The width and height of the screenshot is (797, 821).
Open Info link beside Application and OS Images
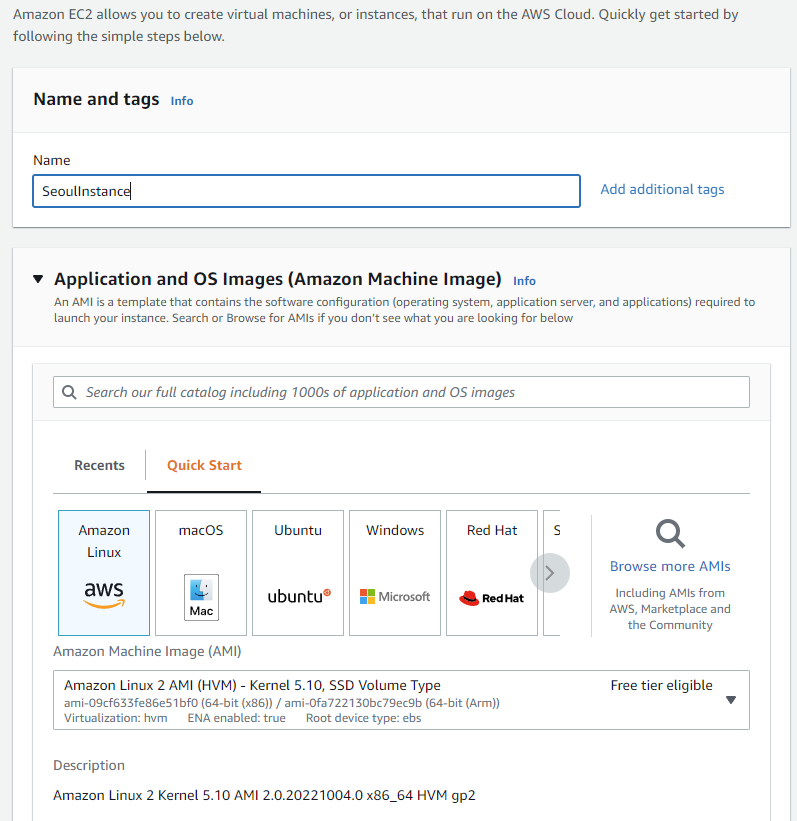(524, 281)
